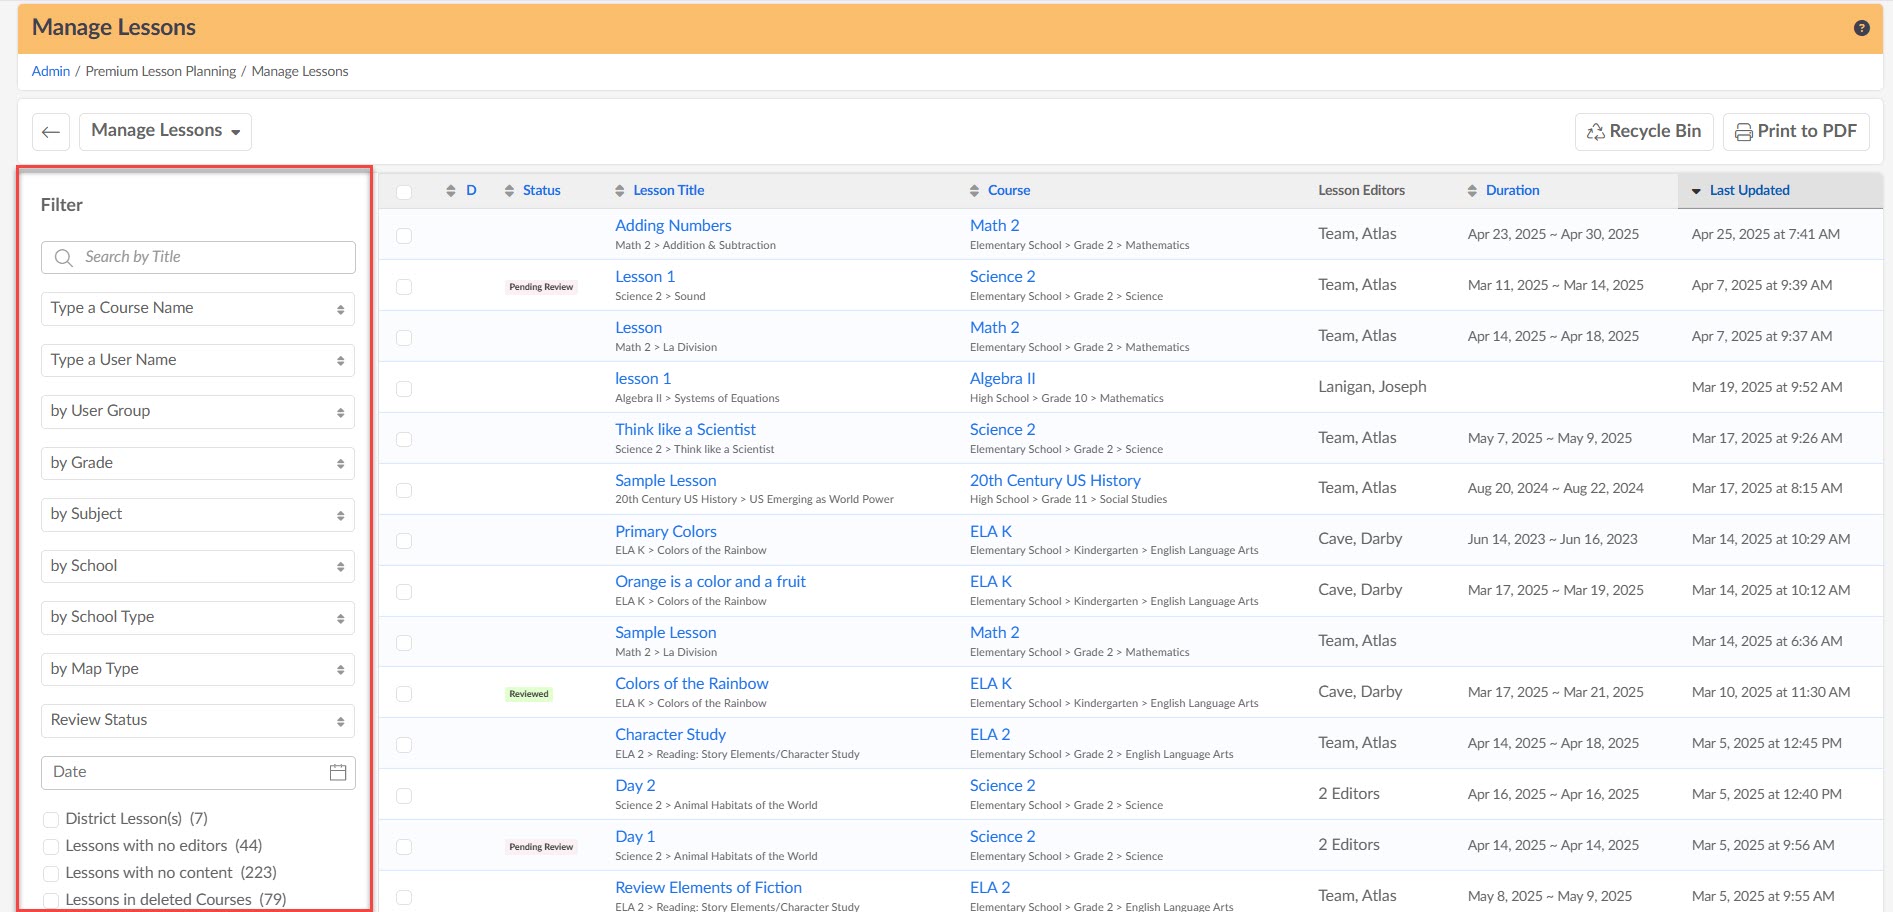Screen dimensions: 1893x912
Task: Open the Day 2 lesson link
Action: click(635, 786)
